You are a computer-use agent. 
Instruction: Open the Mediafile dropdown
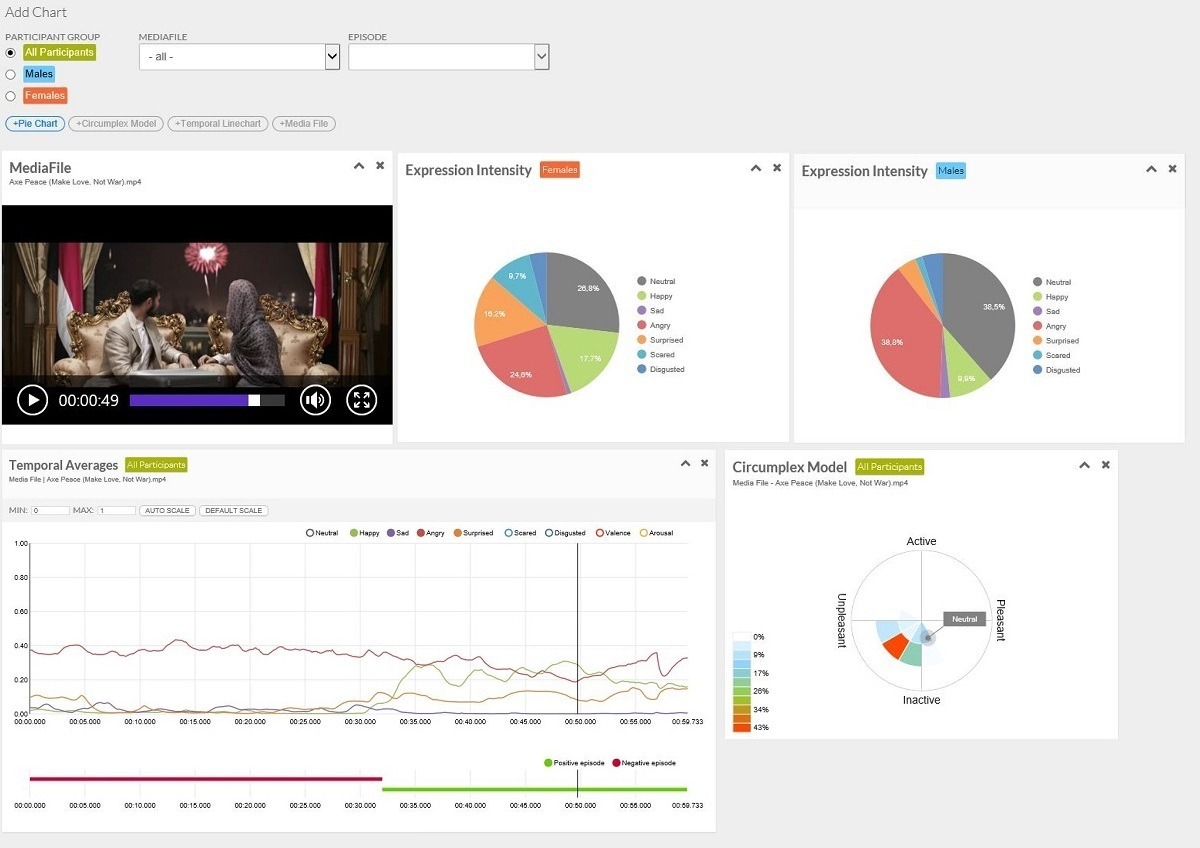click(239, 57)
